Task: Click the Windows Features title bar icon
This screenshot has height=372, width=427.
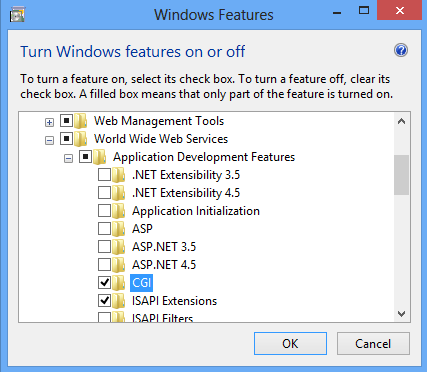Action: tap(17, 15)
